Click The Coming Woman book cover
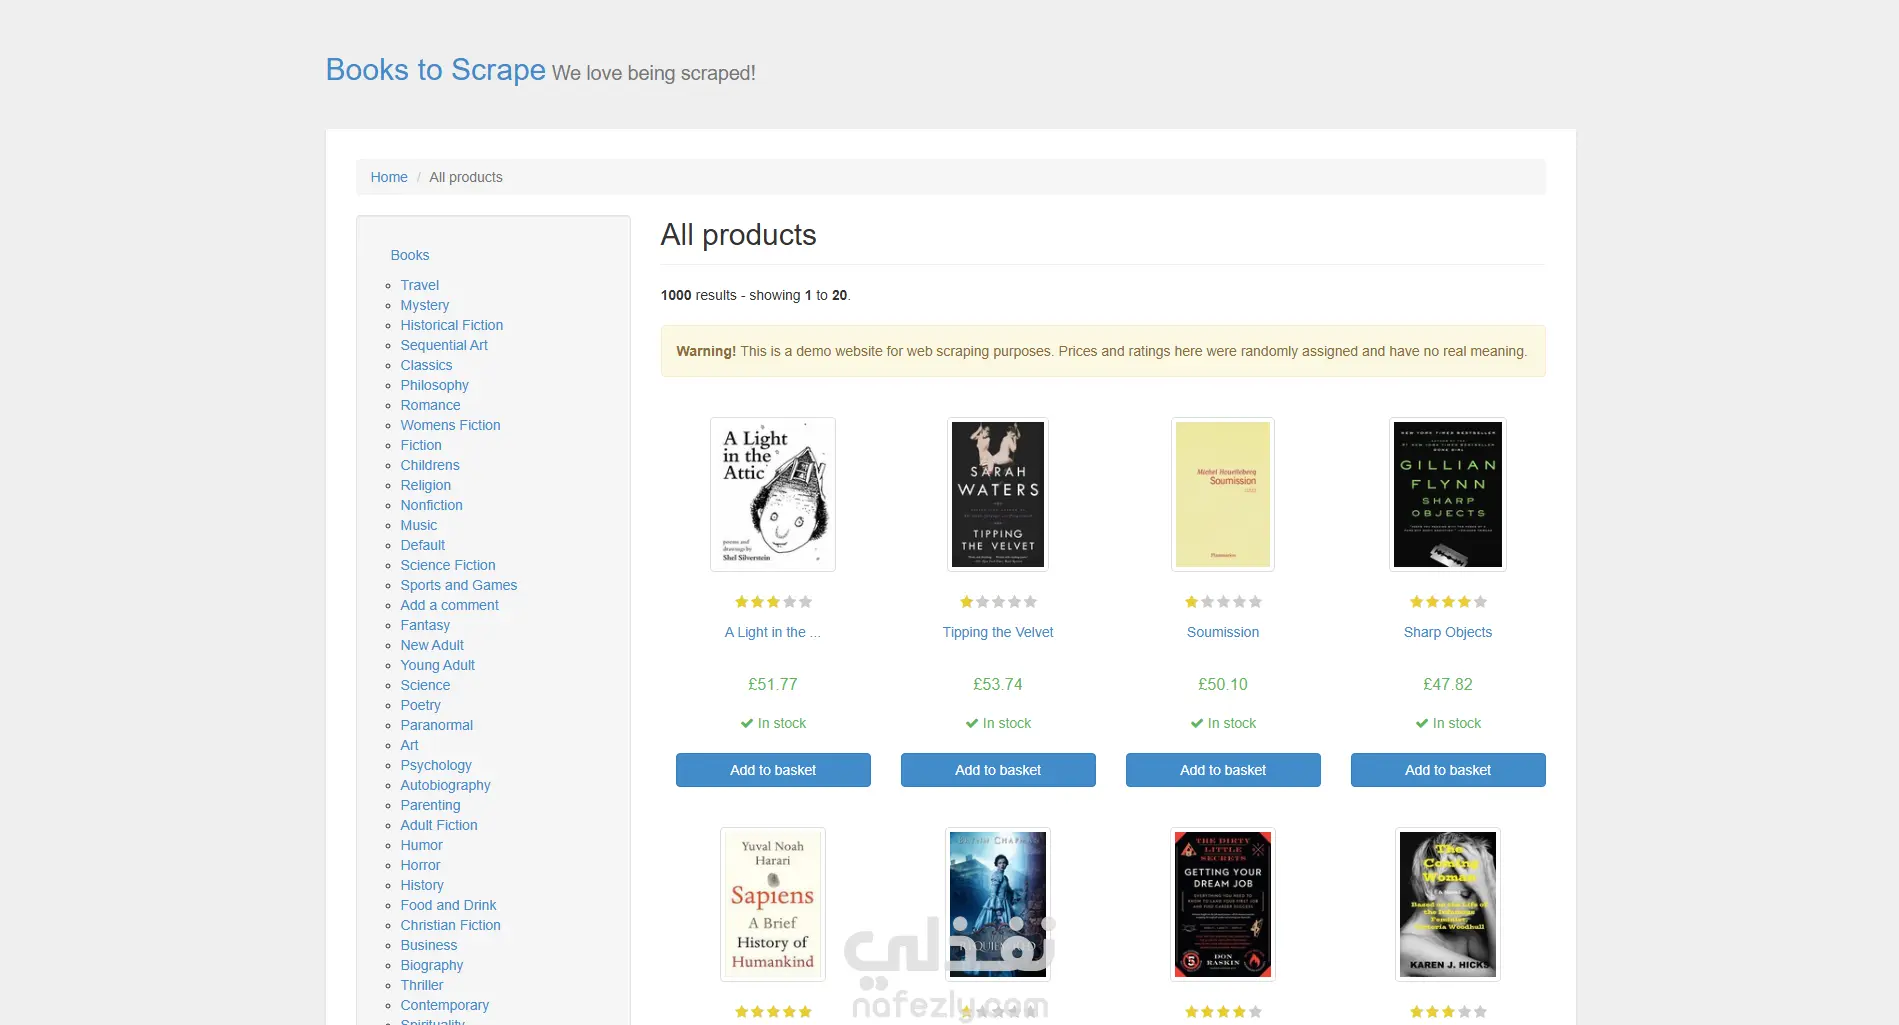Screen dimensions: 1899x1025 (1447, 904)
